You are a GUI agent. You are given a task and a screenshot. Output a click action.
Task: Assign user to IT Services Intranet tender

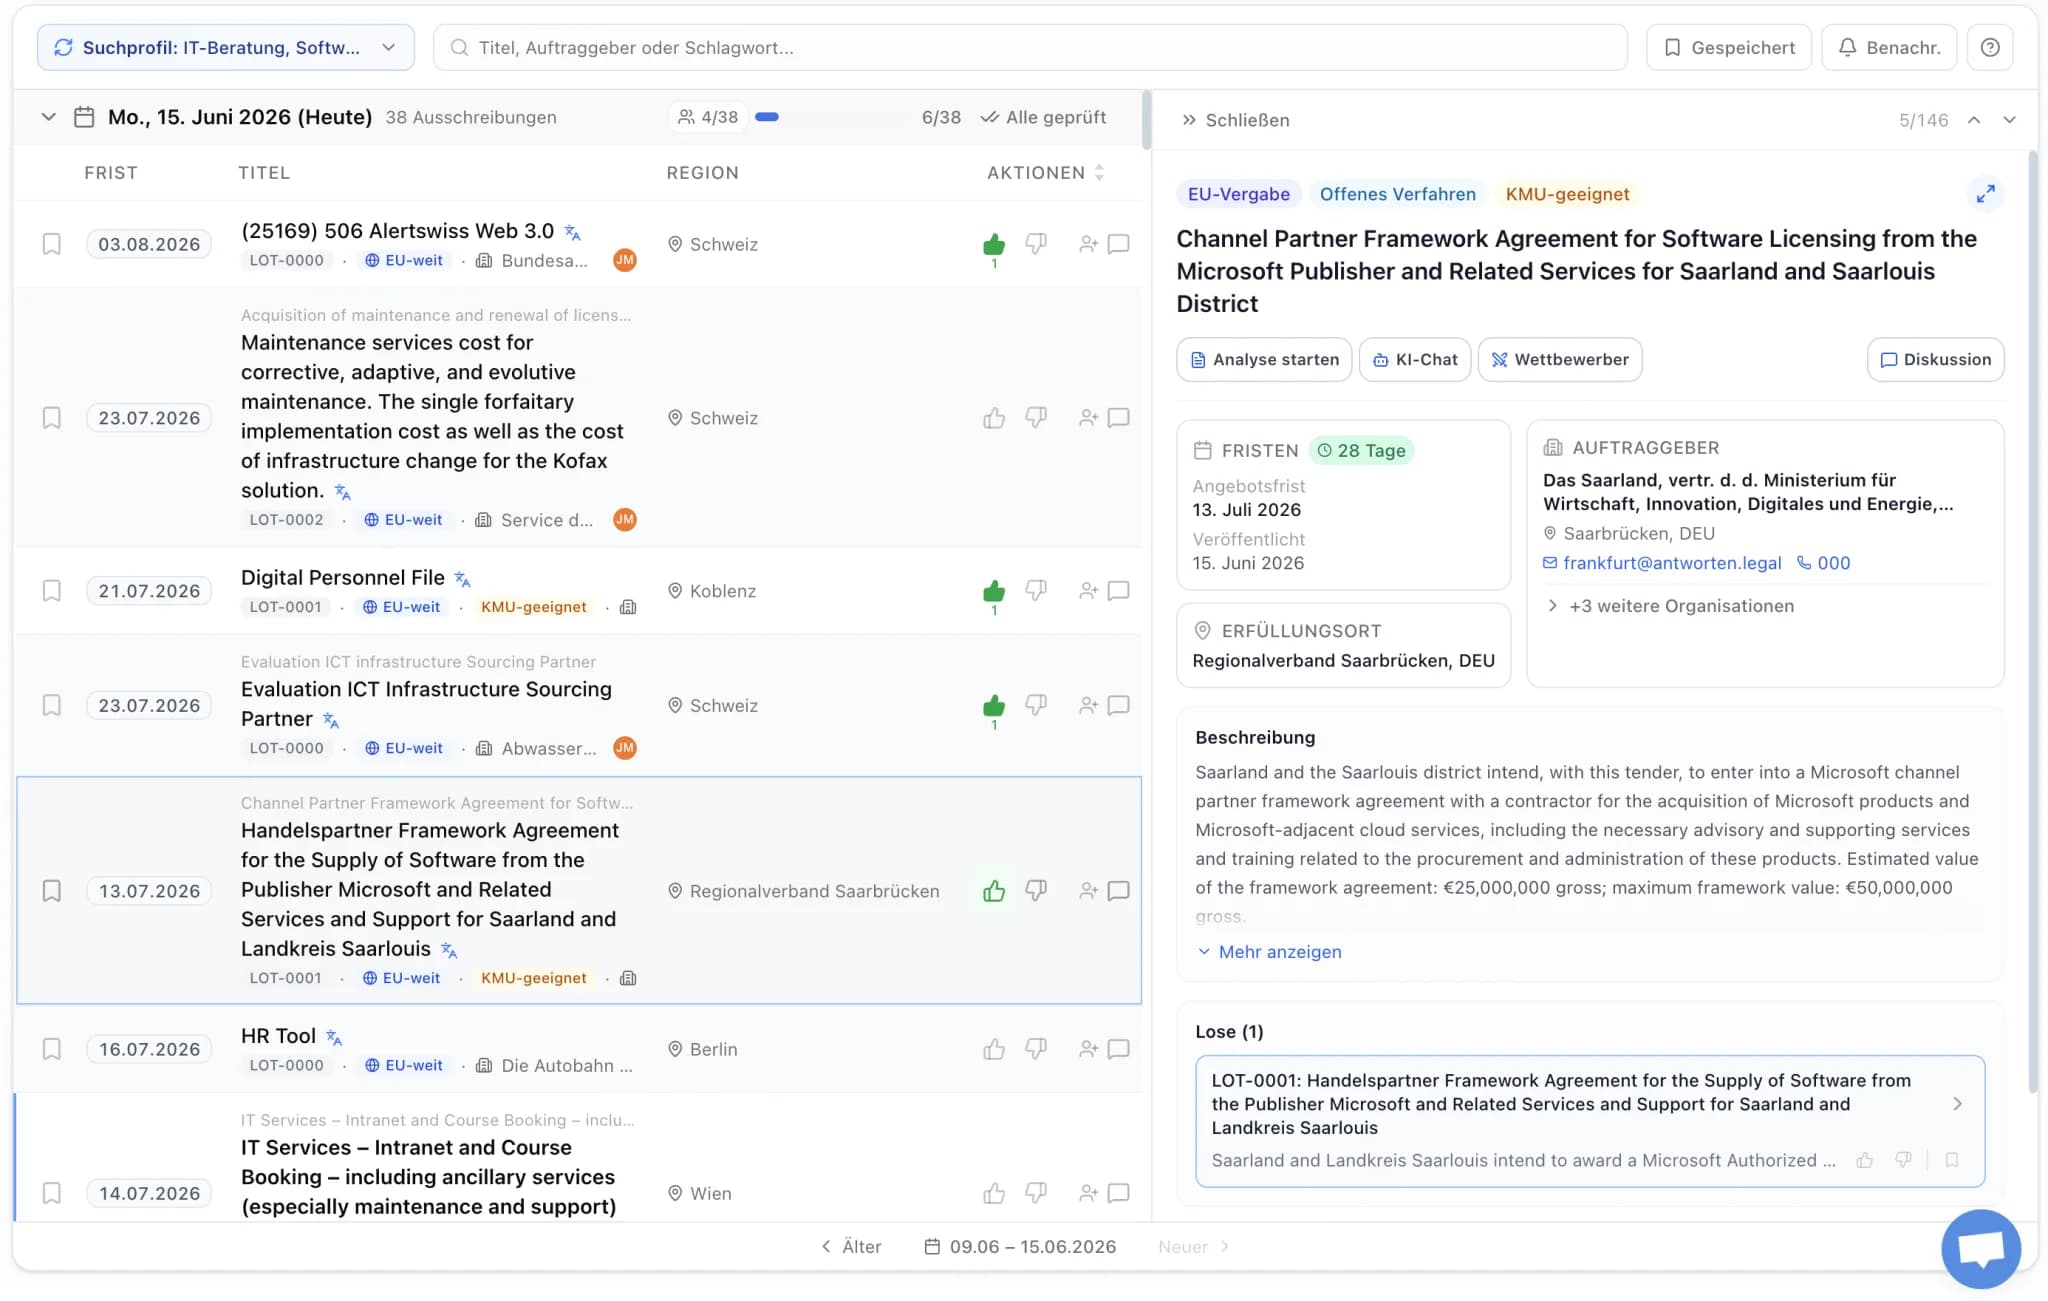coord(1088,1193)
